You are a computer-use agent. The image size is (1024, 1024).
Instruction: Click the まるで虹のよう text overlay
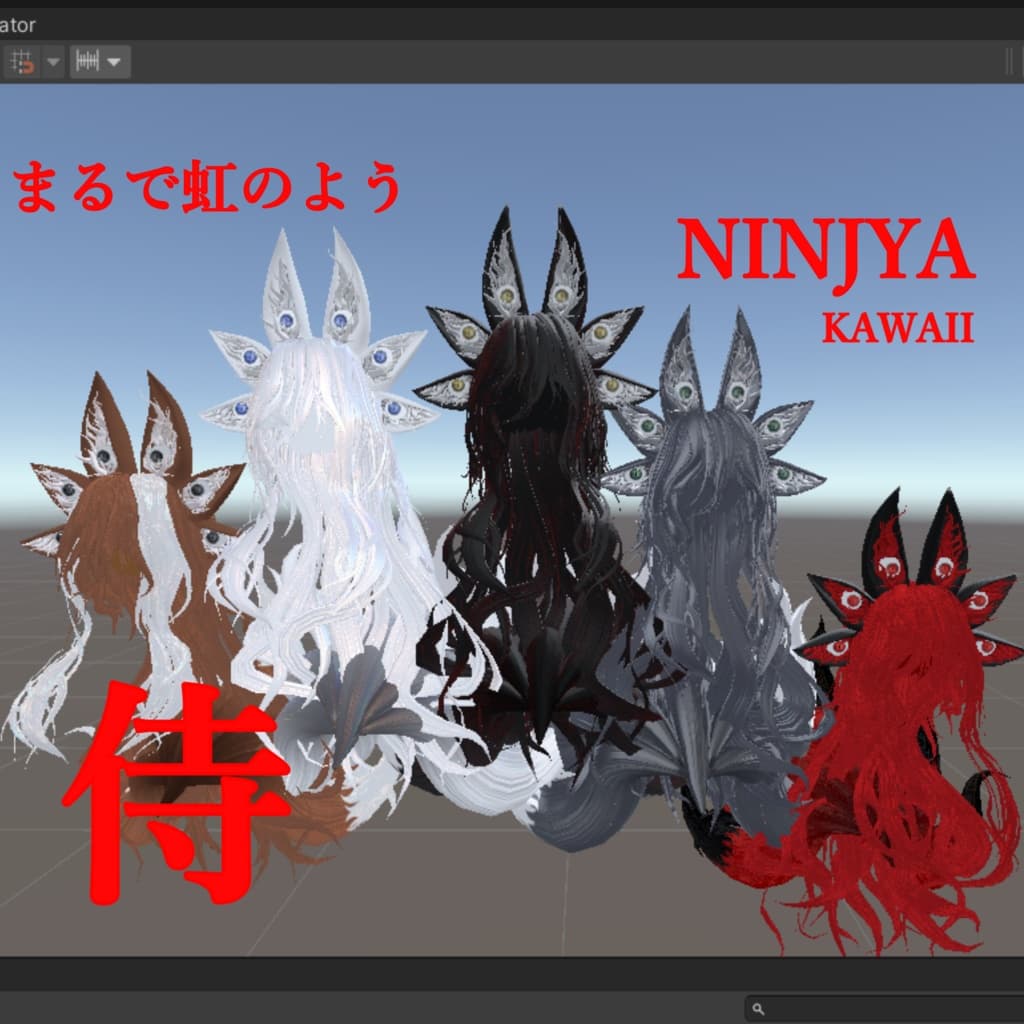coord(208,187)
